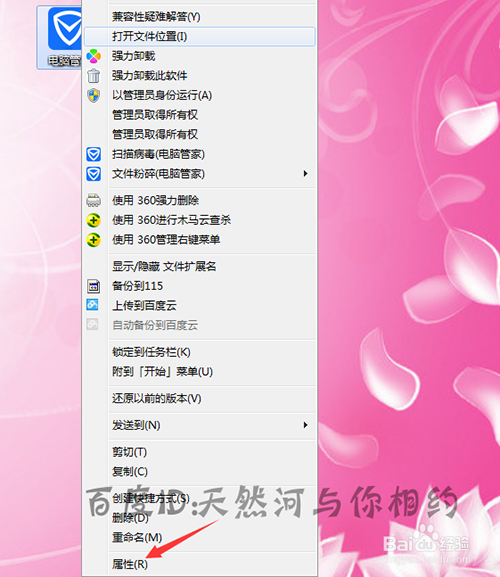Select 创建快捷方式(S)

200,499
